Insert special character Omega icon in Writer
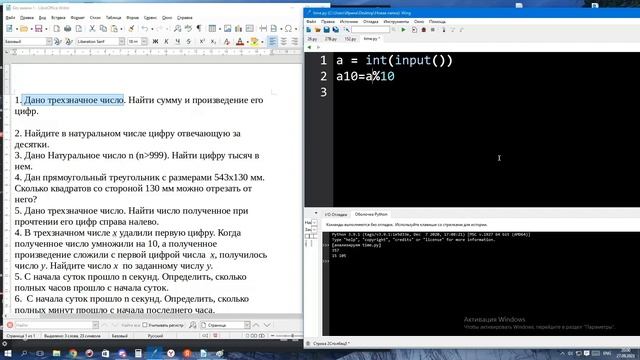This screenshot has width=640, height=360. click(x=288, y=29)
